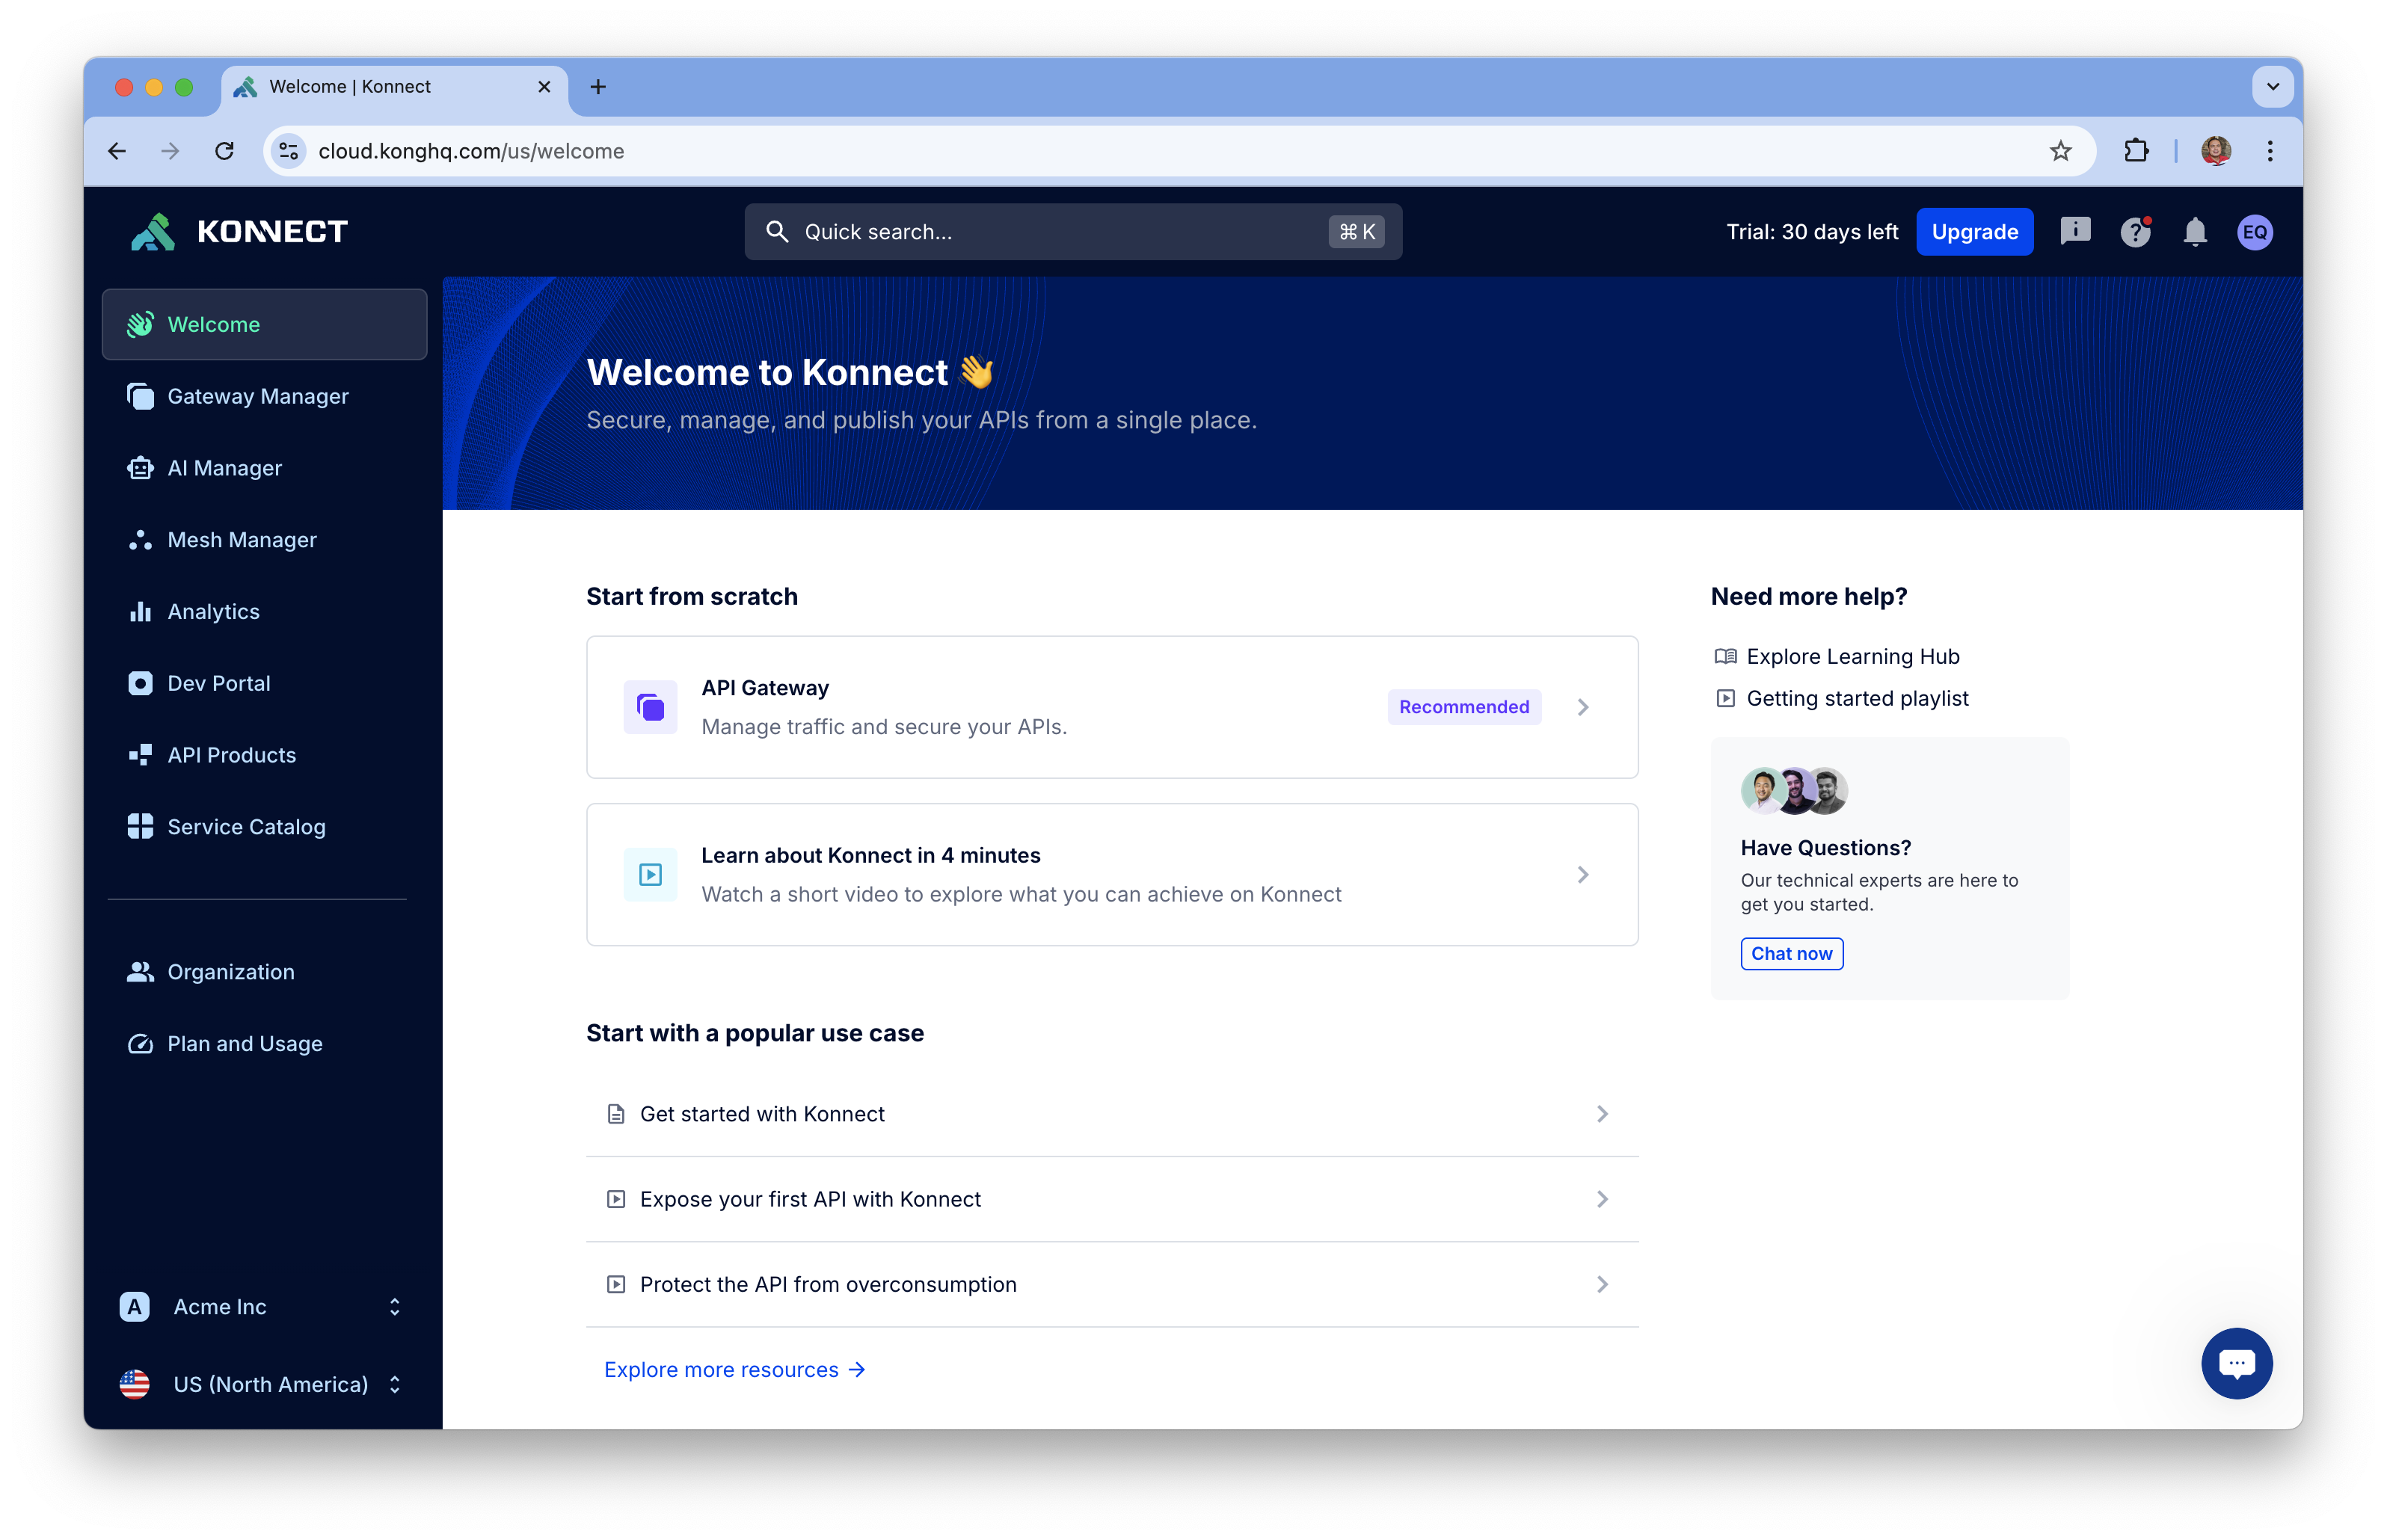Image resolution: width=2387 pixels, height=1540 pixels.
Task: Click the Recommended badge
Action: pos(1464,707)
